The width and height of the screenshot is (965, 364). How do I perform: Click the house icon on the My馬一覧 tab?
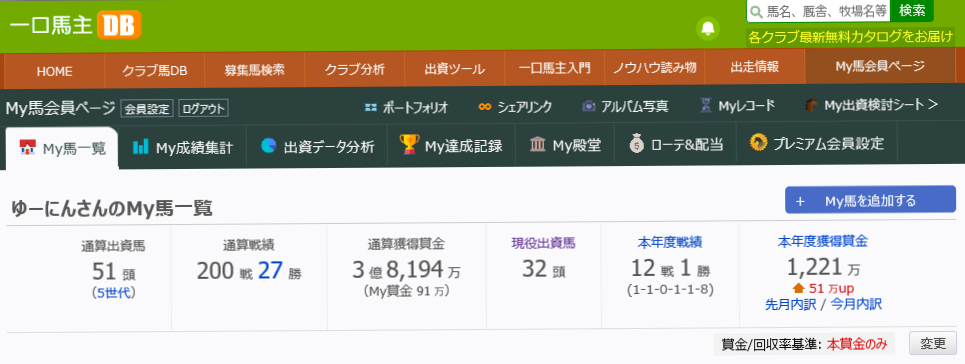tap(28, 148)
